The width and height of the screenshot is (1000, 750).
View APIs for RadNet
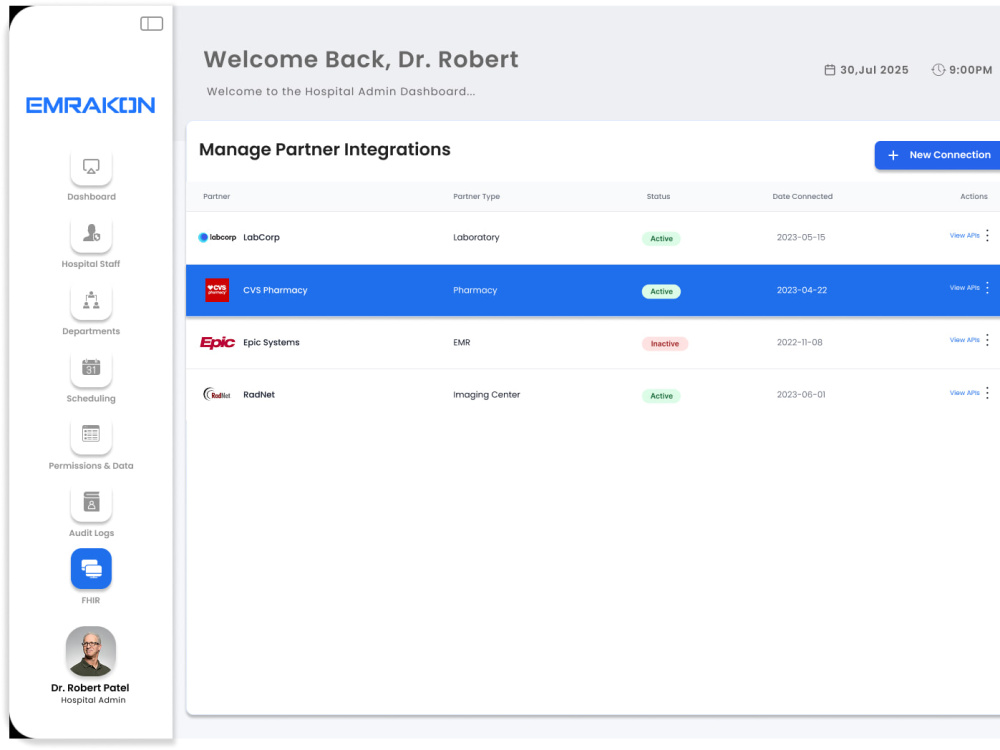(964, 393)
